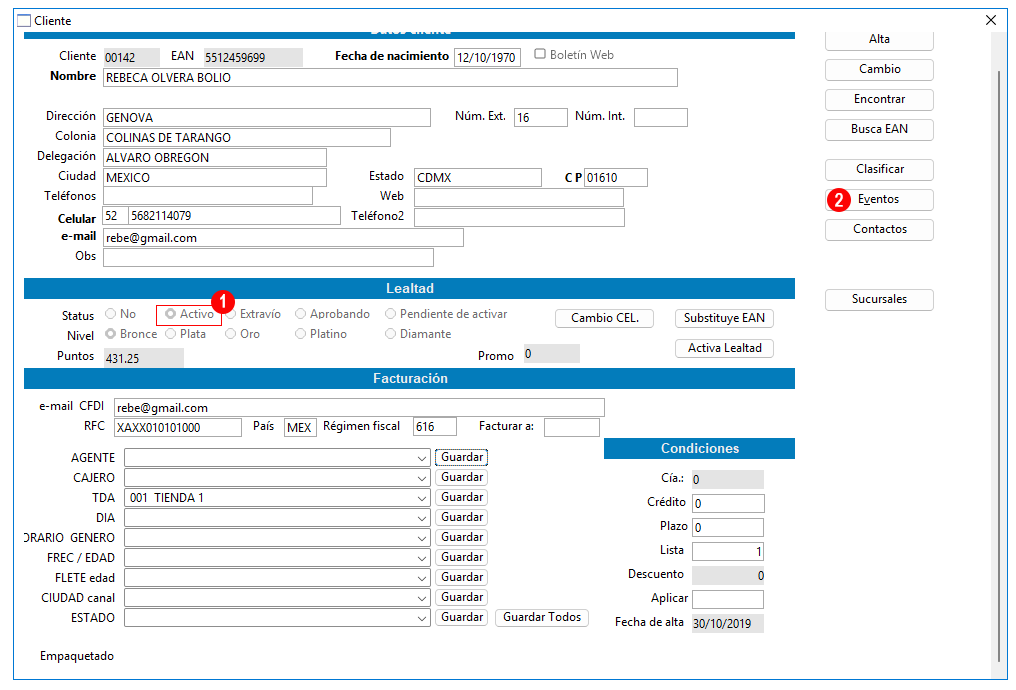Click the Alta button
1016x690 pixels.
pos(879,39)
